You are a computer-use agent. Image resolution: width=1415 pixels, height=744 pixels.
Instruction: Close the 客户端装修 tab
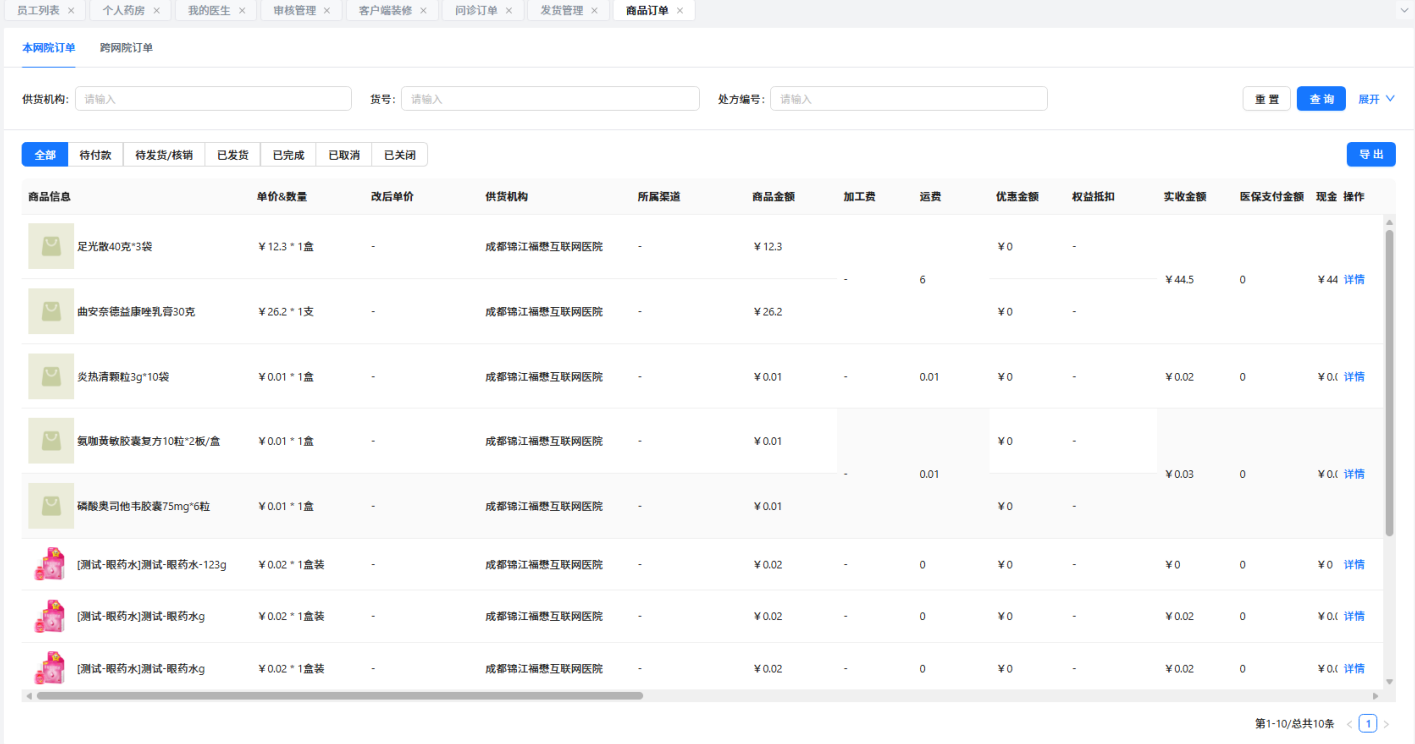pyautogui.click(x=422, y=11)
